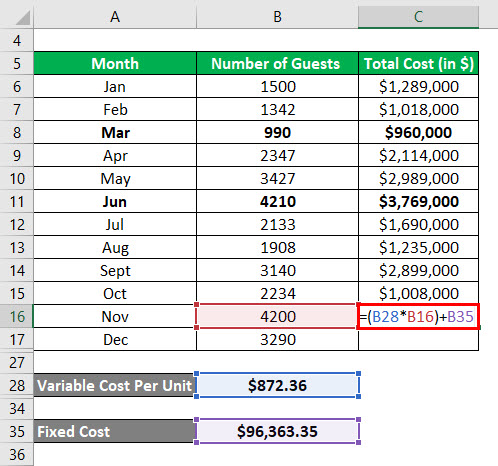Click guest count 3290 for Dec
The width and height of the screenshot is (498, 466).
(x=277, y=339)
